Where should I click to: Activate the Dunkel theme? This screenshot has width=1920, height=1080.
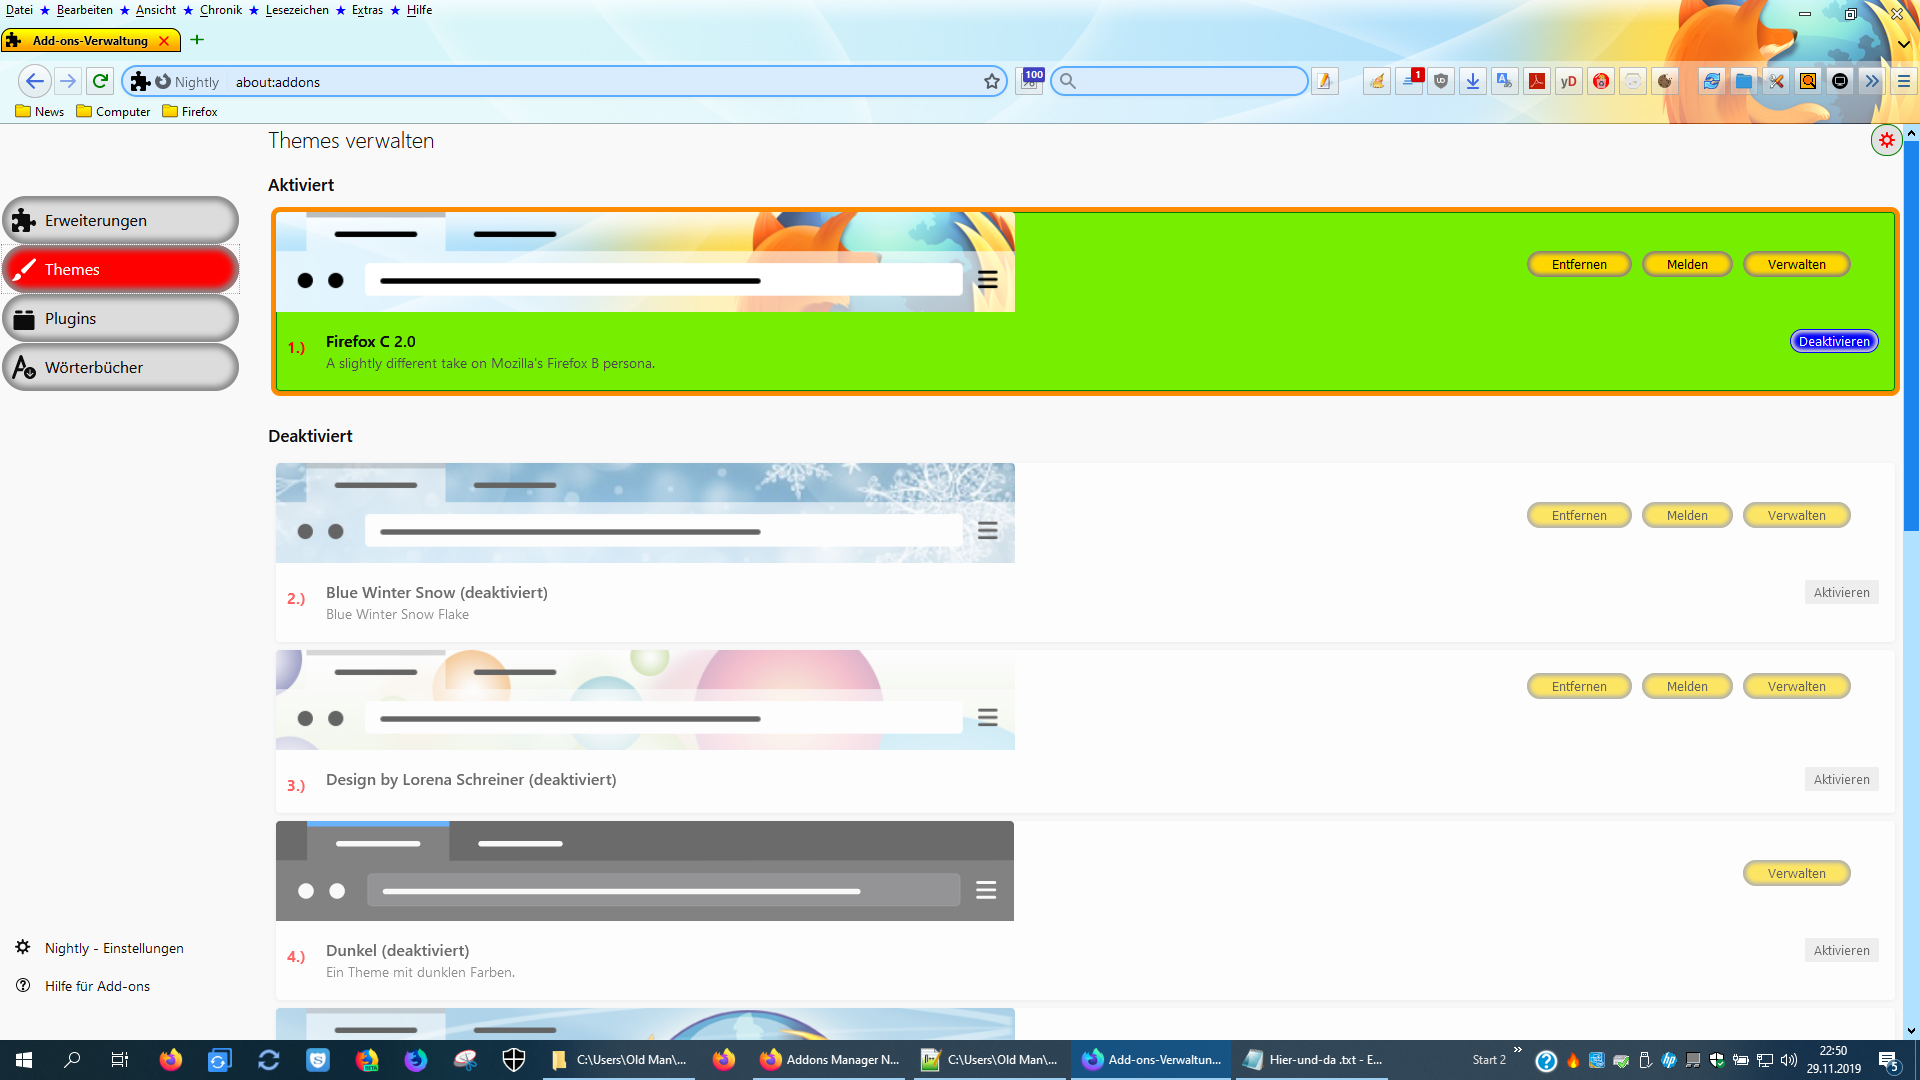[x=1841, y=951]
